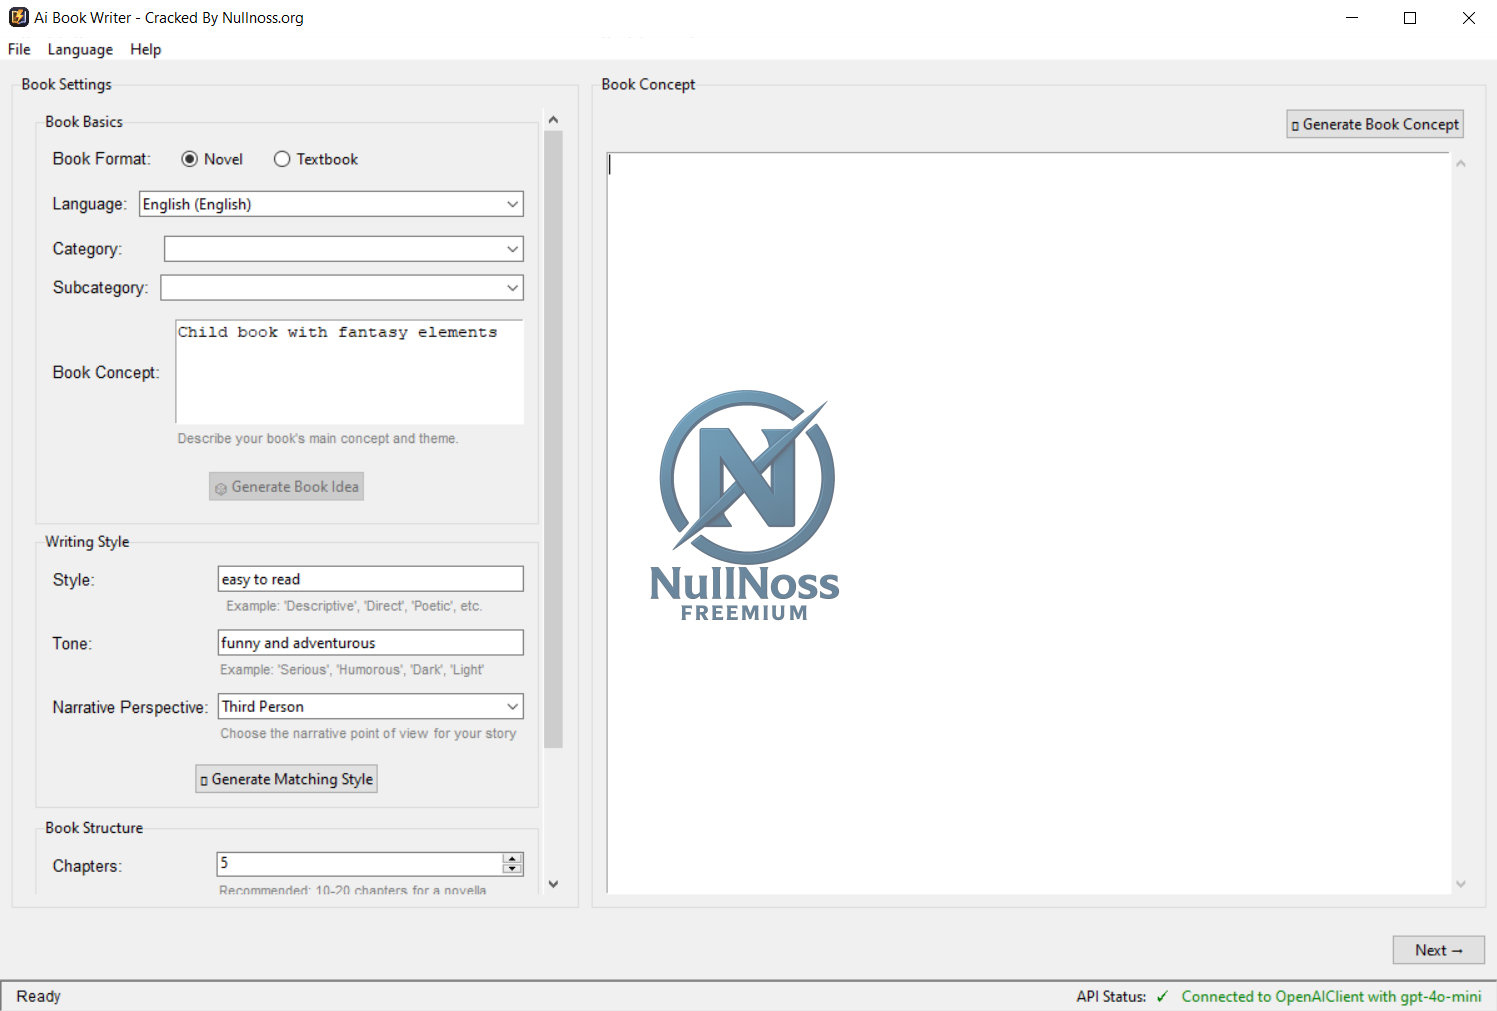Click into the Tone text field
The width and height of the screenshot is (1497, 1011).
click(370, 643)
